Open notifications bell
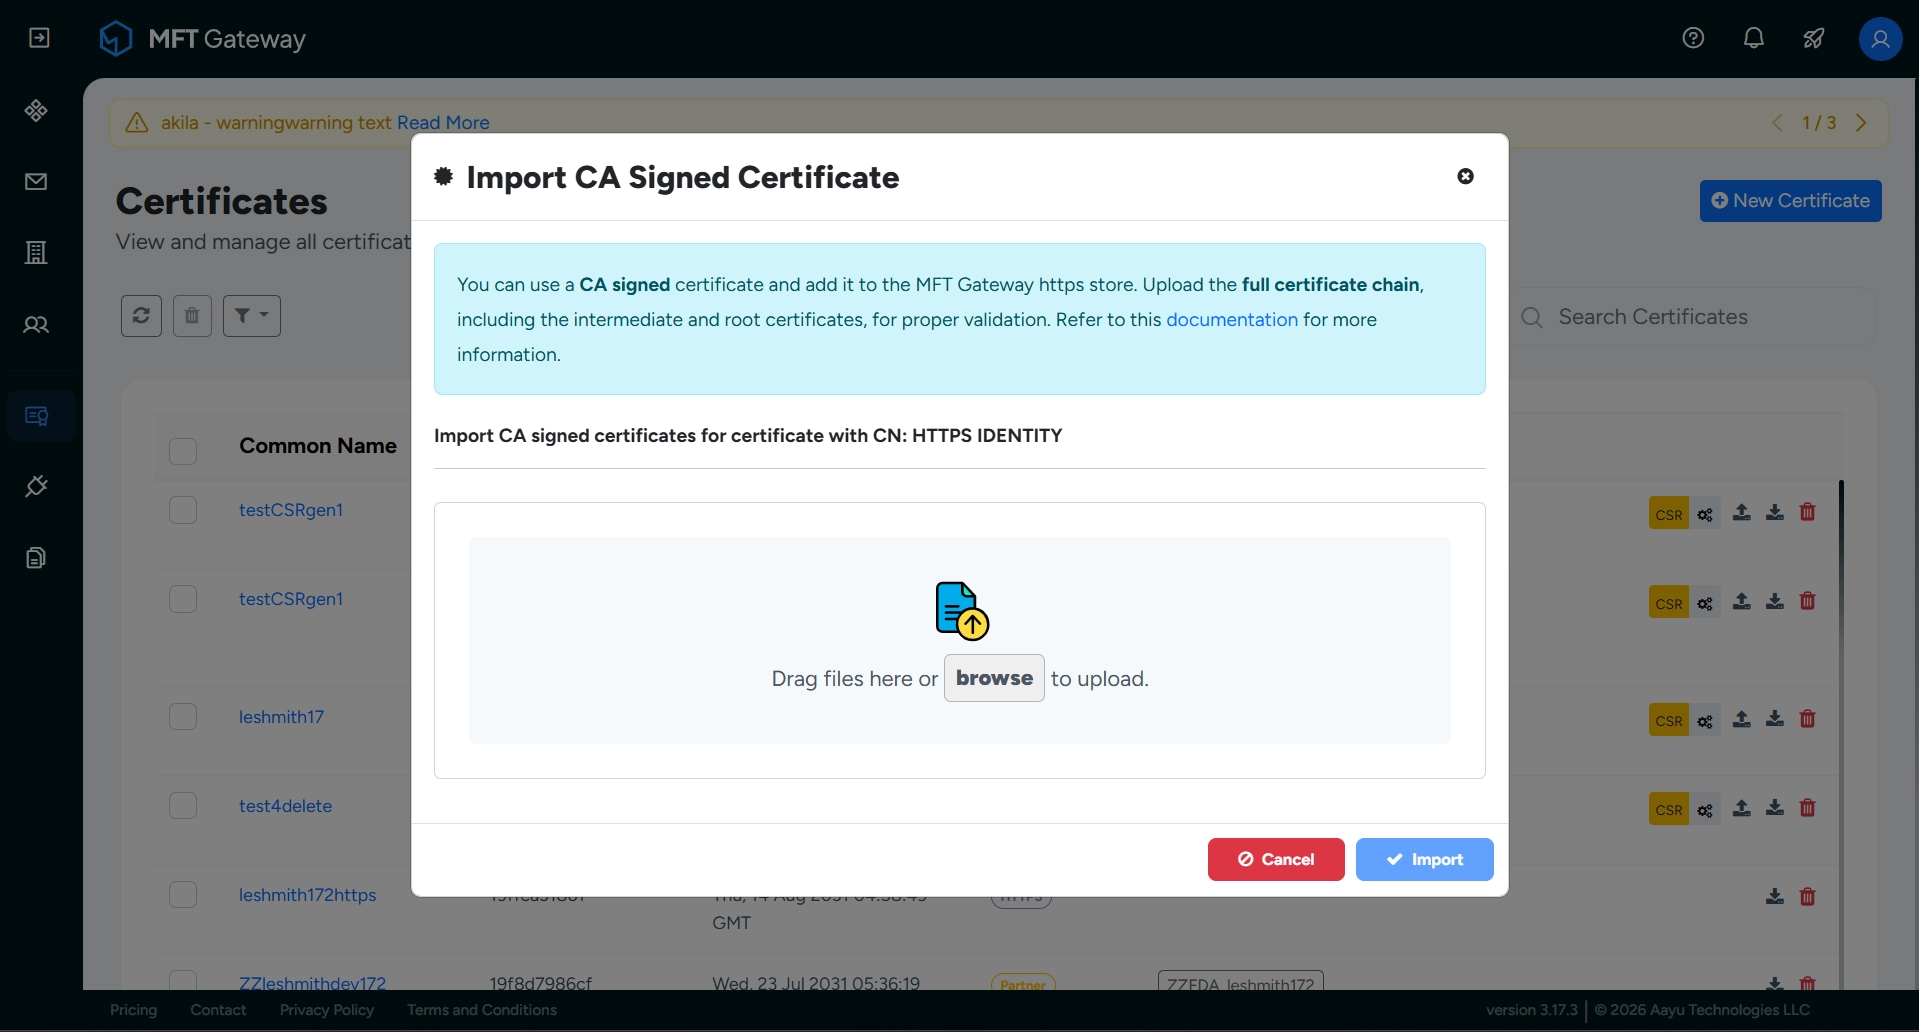1919x1032 pixels. point(1754,38)
